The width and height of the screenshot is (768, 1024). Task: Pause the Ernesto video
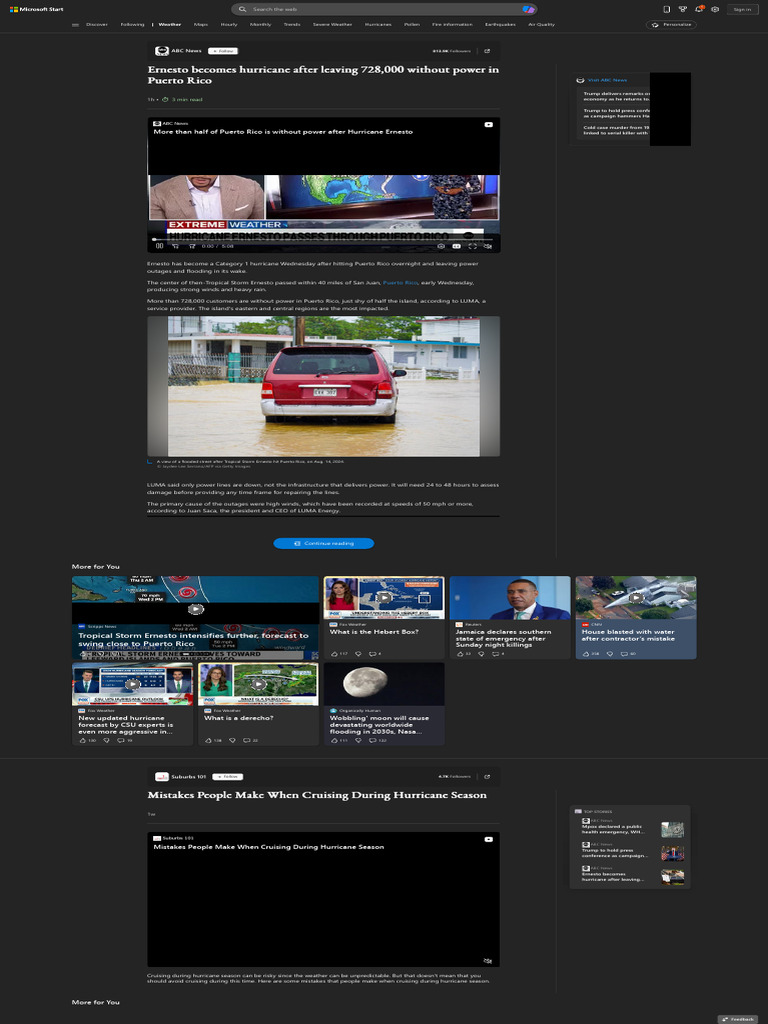tap(159, 246)
